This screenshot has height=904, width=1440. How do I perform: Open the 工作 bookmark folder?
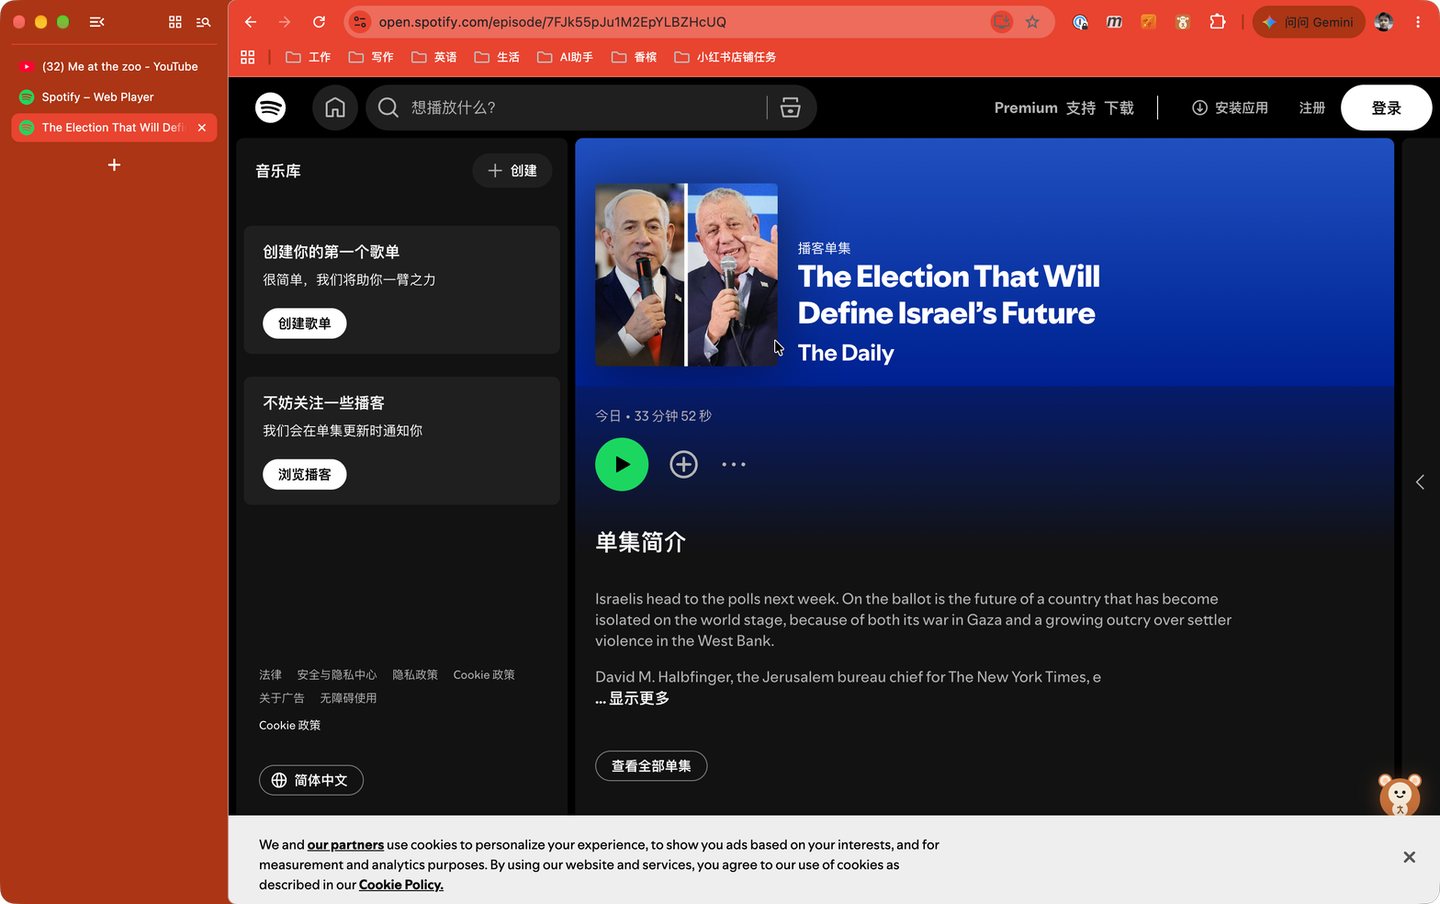point(308,57)
